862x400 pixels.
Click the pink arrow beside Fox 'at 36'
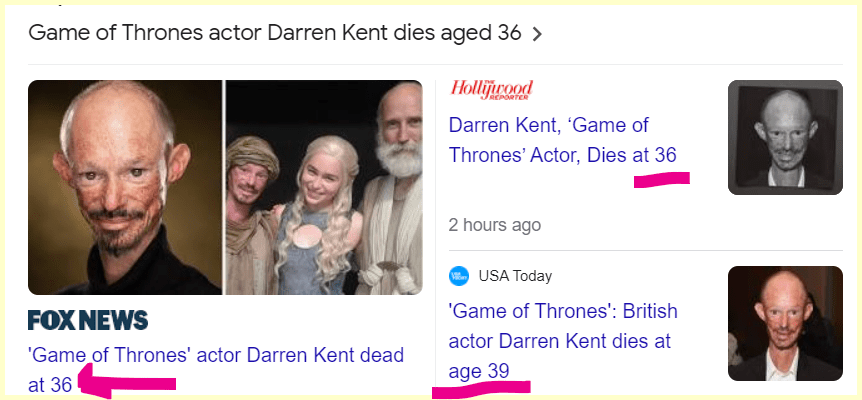tap(125, 383)
